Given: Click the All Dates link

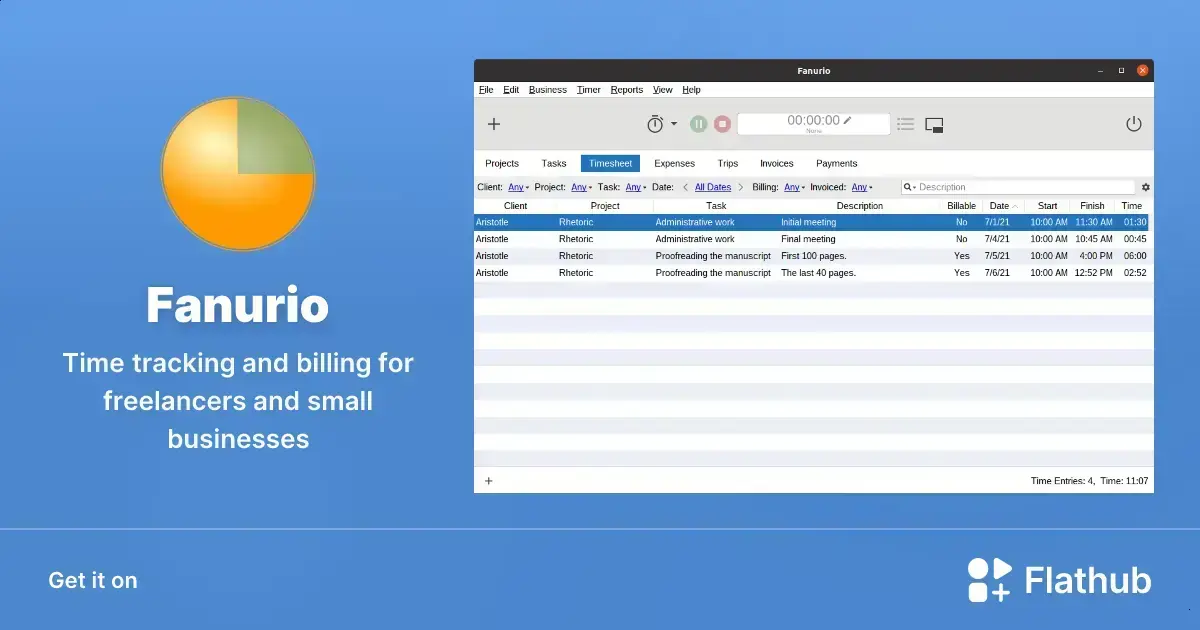Looking at the screenshot, I should pos(713,187).
